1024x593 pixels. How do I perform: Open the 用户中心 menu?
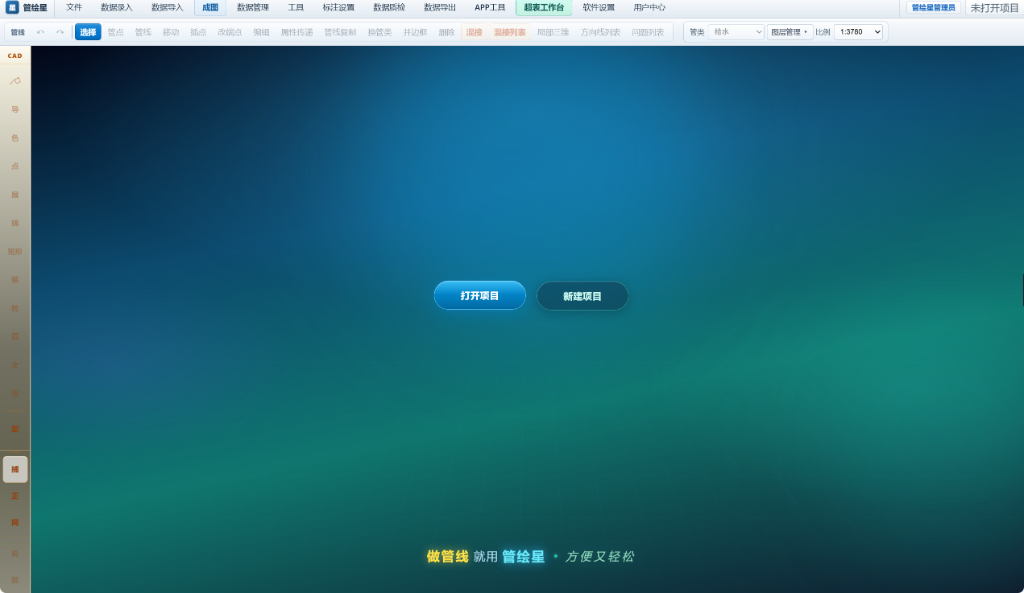pyautogui.click(x=649, y=8)
